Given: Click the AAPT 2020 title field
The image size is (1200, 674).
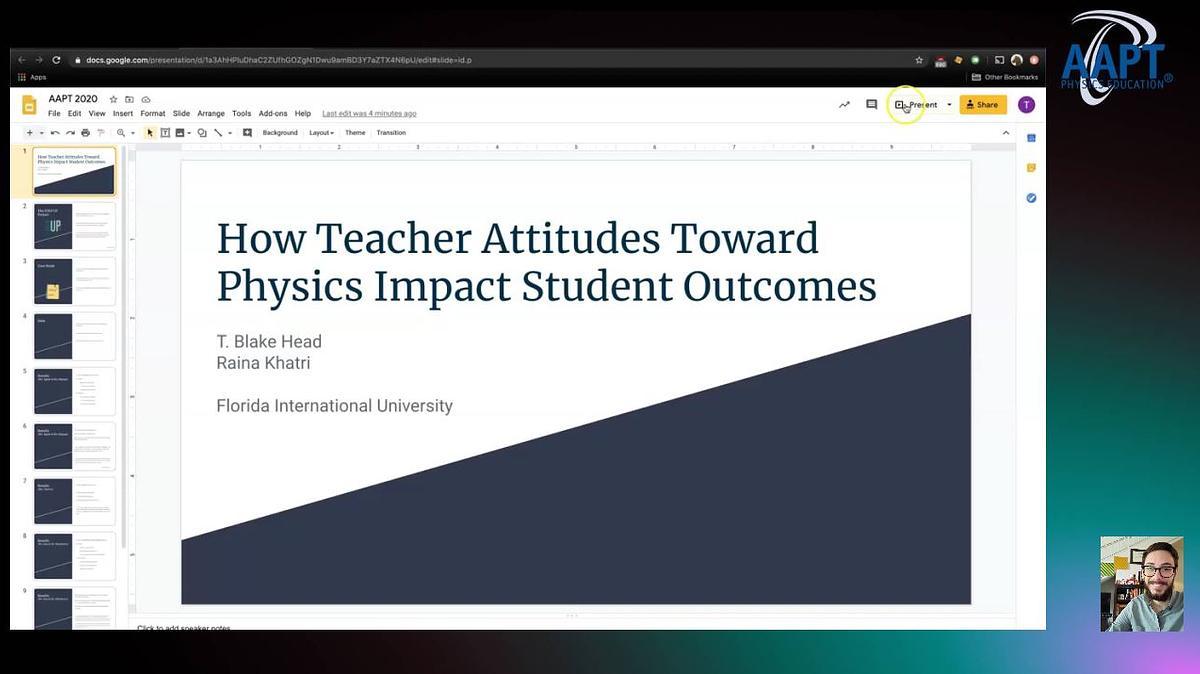Looking at the screenshot, I should (73, 100).
